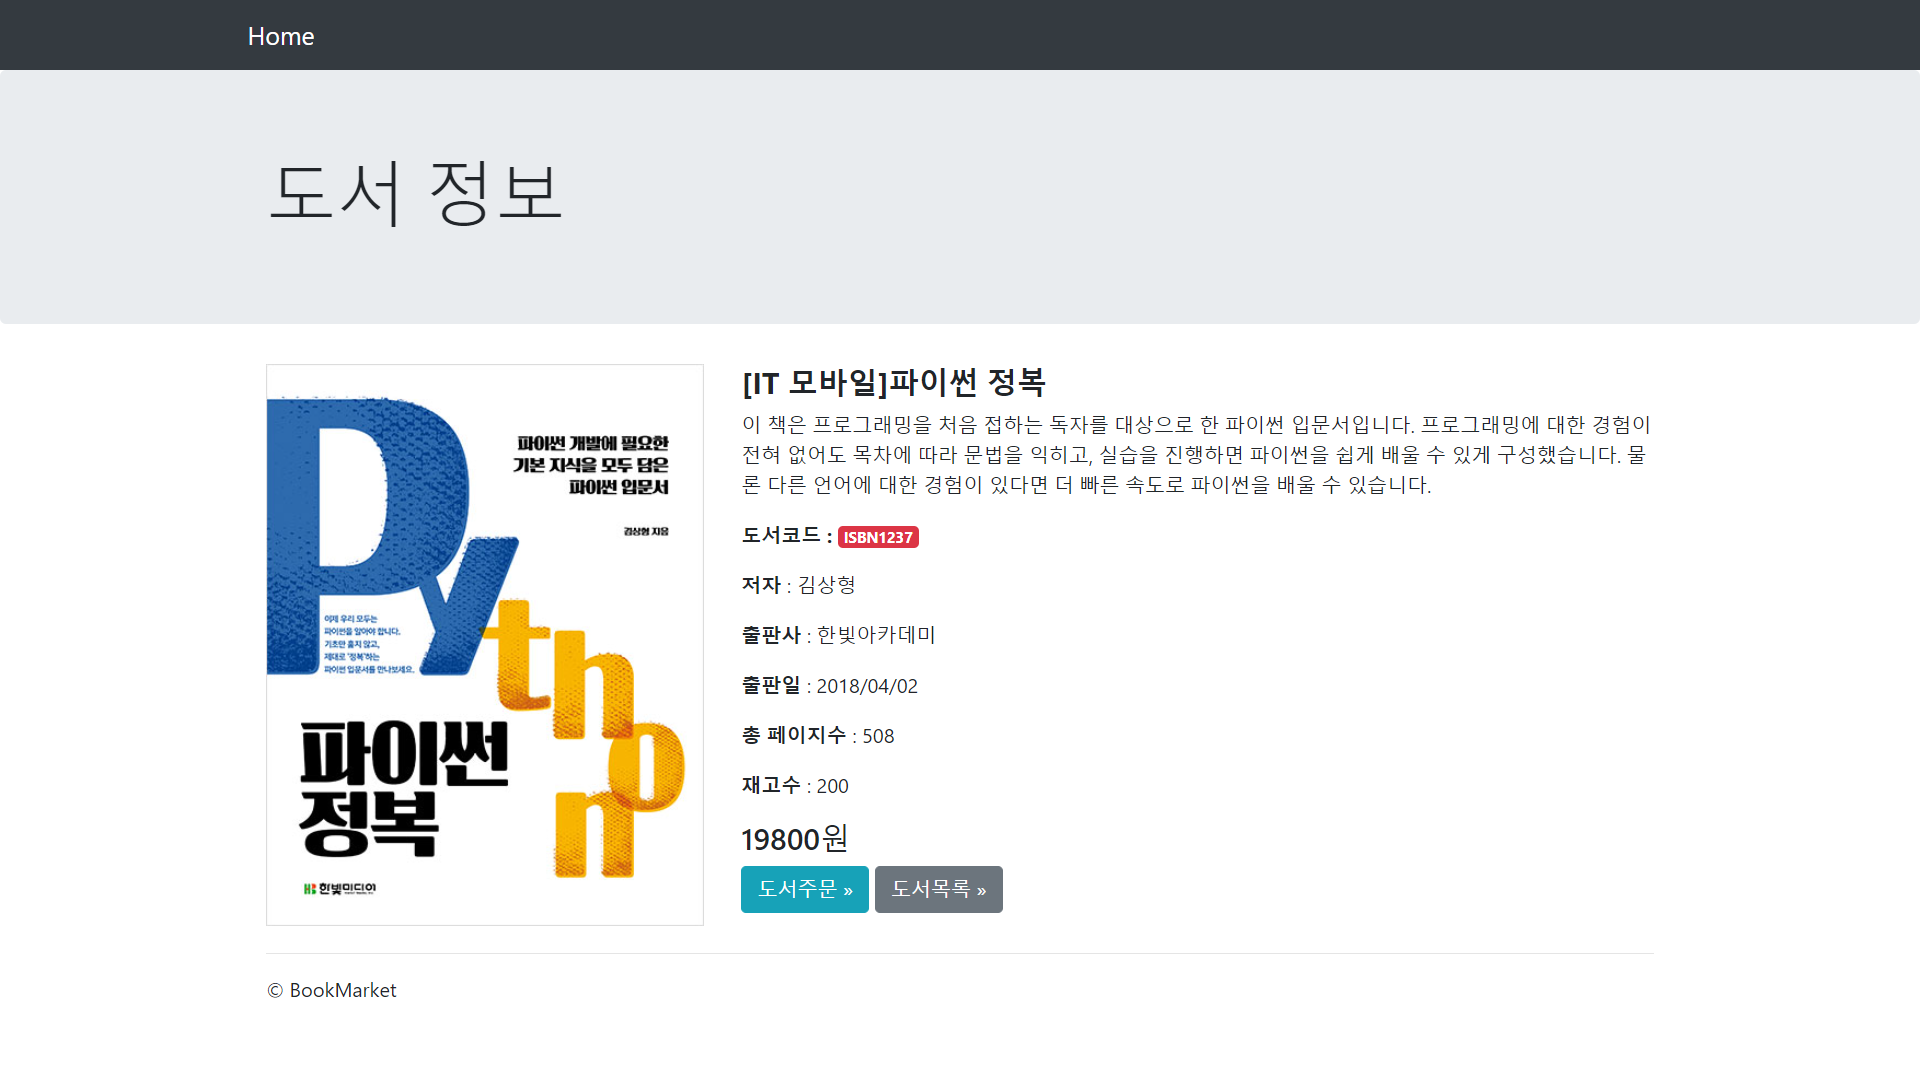Click the price text 19800원
1920x1080 pixels.
point(794,838)
